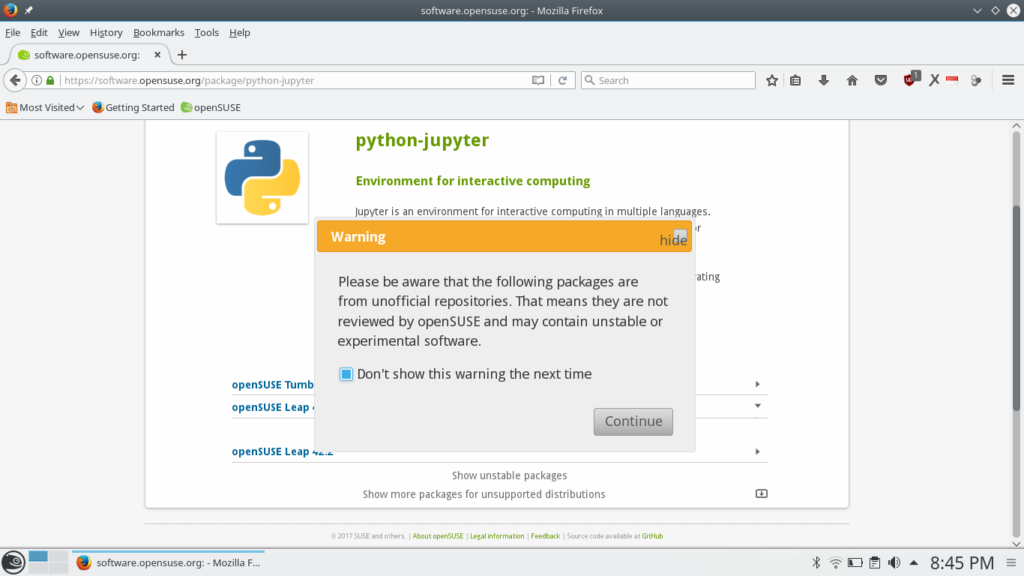Open a new tab with plus button
This screenshot has width=1024, height=576.
182,55
